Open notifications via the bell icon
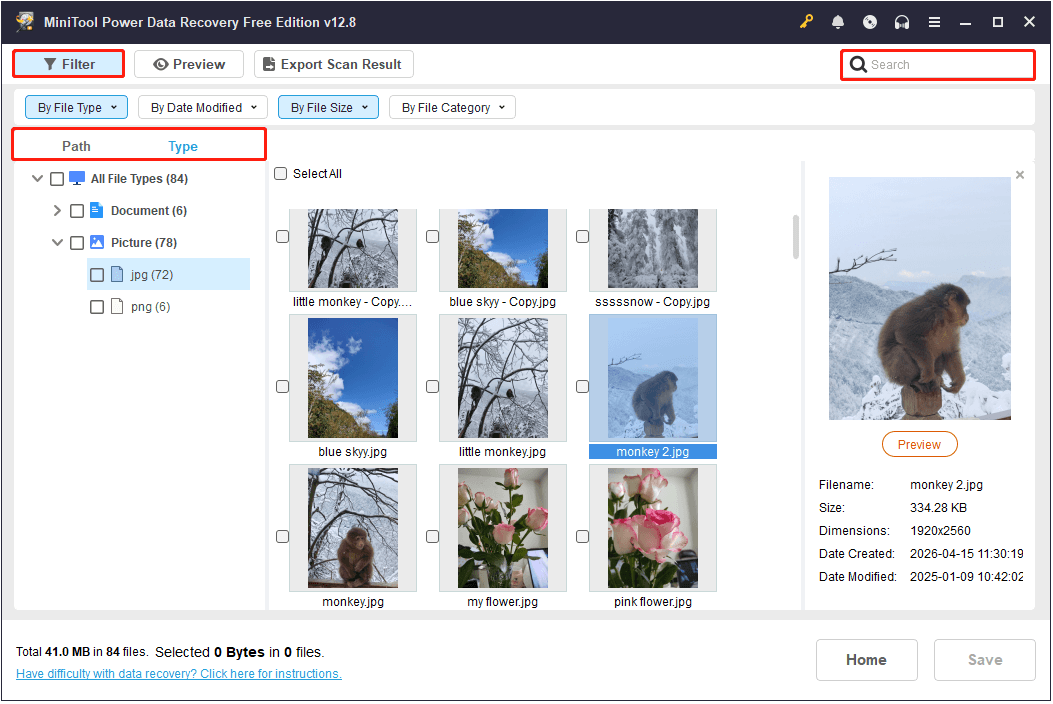Image resolution: width=1053 pixels, height=704 pixels. 838,22
